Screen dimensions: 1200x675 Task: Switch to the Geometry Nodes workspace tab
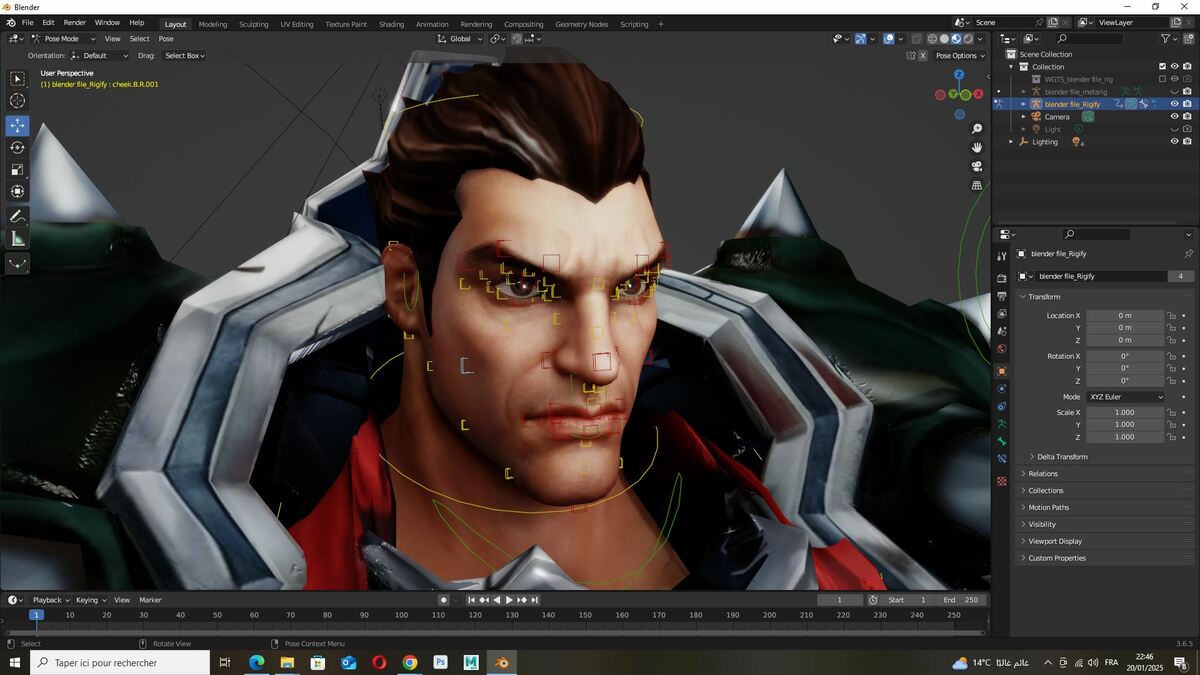pos(581,24)
